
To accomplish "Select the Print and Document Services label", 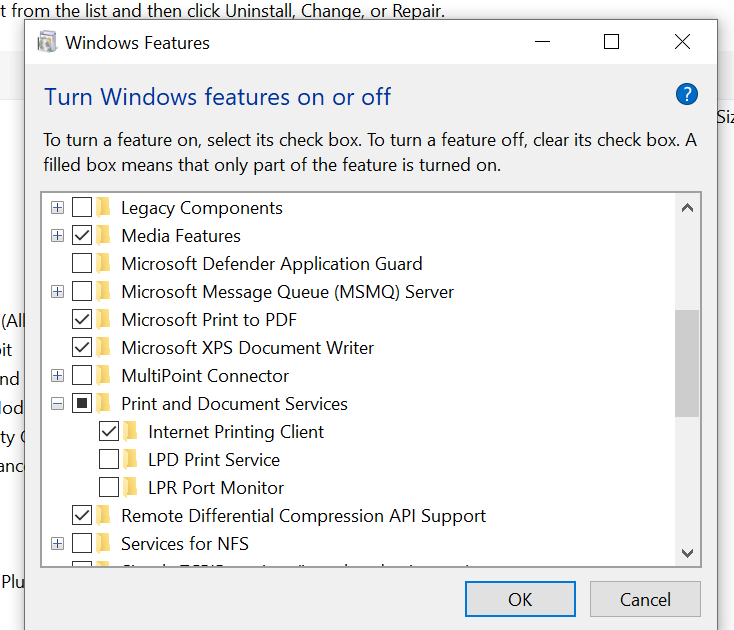I will (x=235, y=404).
